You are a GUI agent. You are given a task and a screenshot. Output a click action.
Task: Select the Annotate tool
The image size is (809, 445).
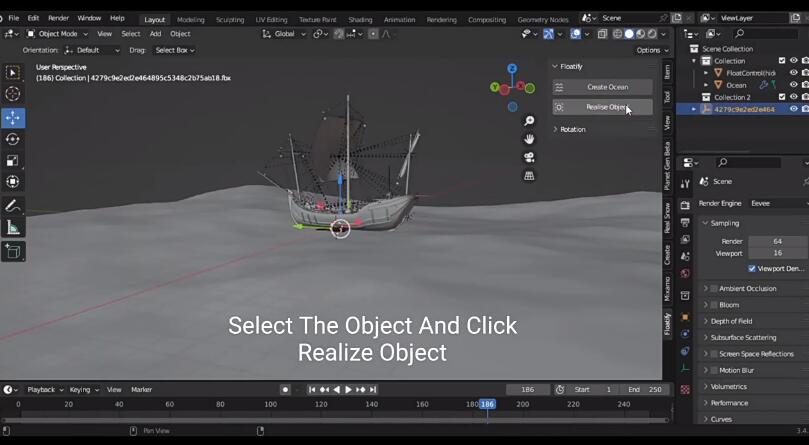pos(13,206)
